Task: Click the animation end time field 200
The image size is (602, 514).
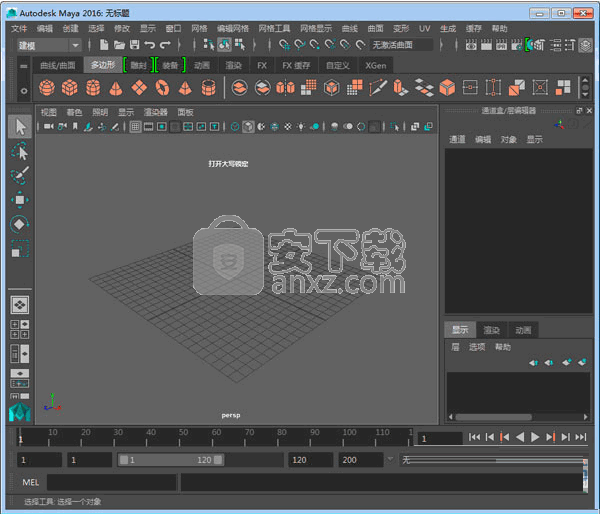Action: 361,459
